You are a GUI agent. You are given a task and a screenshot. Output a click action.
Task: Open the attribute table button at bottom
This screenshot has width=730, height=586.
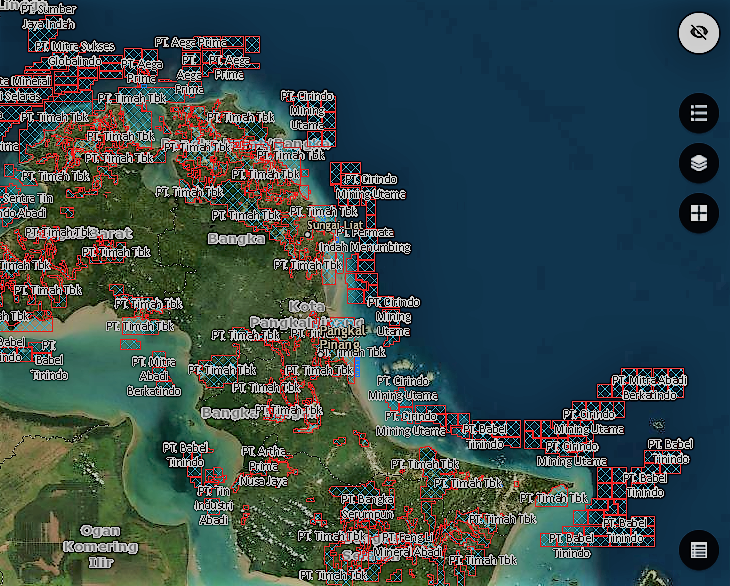point(699,550)
